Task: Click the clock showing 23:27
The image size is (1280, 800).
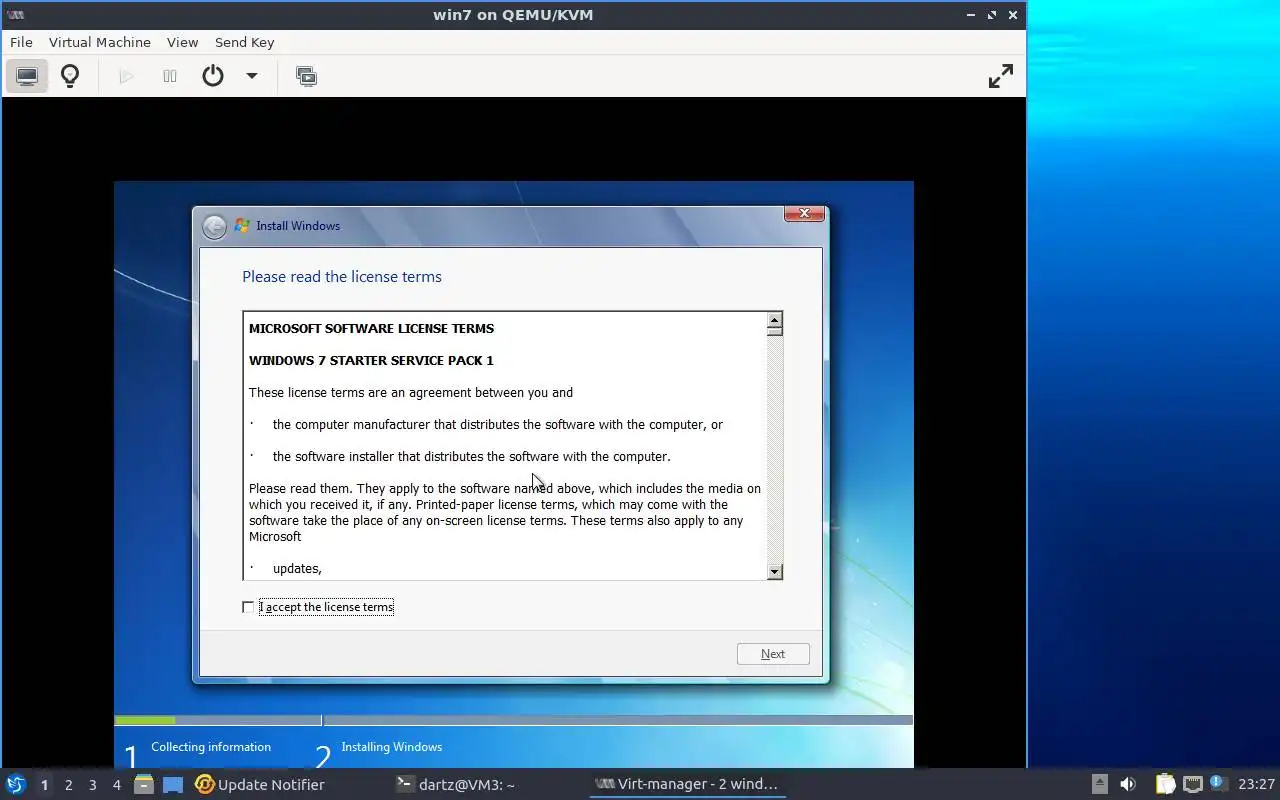Action: point(1256,785)
